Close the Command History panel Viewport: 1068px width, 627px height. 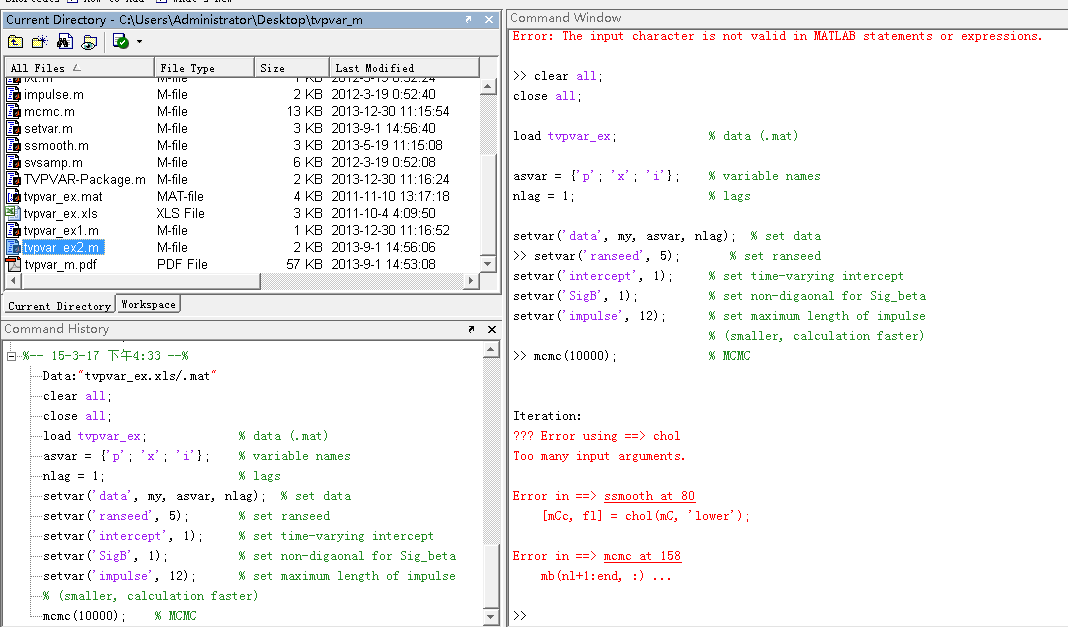point(490,329)
